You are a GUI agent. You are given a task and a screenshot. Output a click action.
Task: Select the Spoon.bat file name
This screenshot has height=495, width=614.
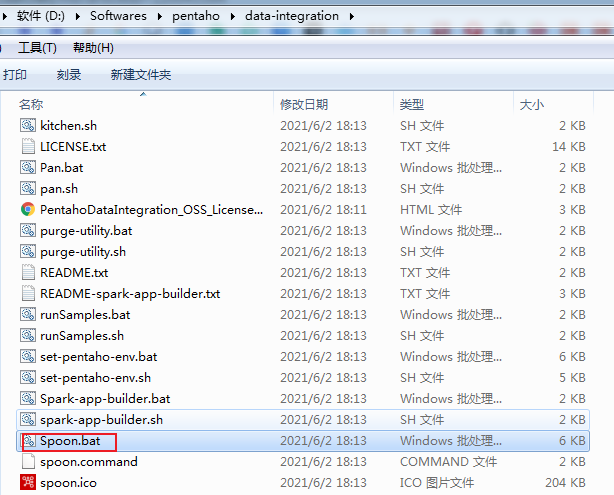point(70,441)
